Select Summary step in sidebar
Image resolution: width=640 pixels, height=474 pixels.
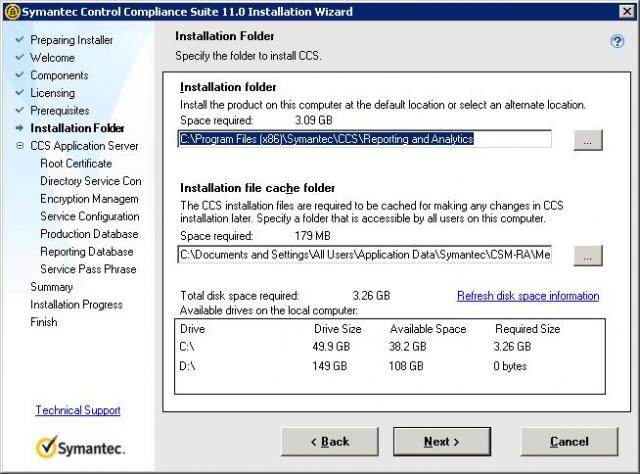point(51,287)
